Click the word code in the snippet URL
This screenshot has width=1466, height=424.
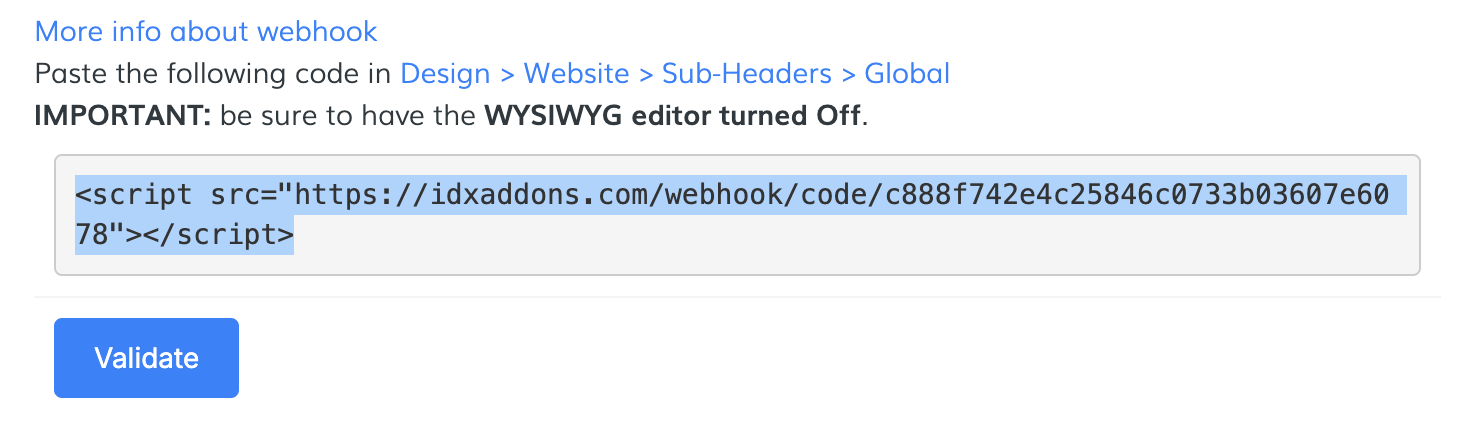(x=836, y=194)
